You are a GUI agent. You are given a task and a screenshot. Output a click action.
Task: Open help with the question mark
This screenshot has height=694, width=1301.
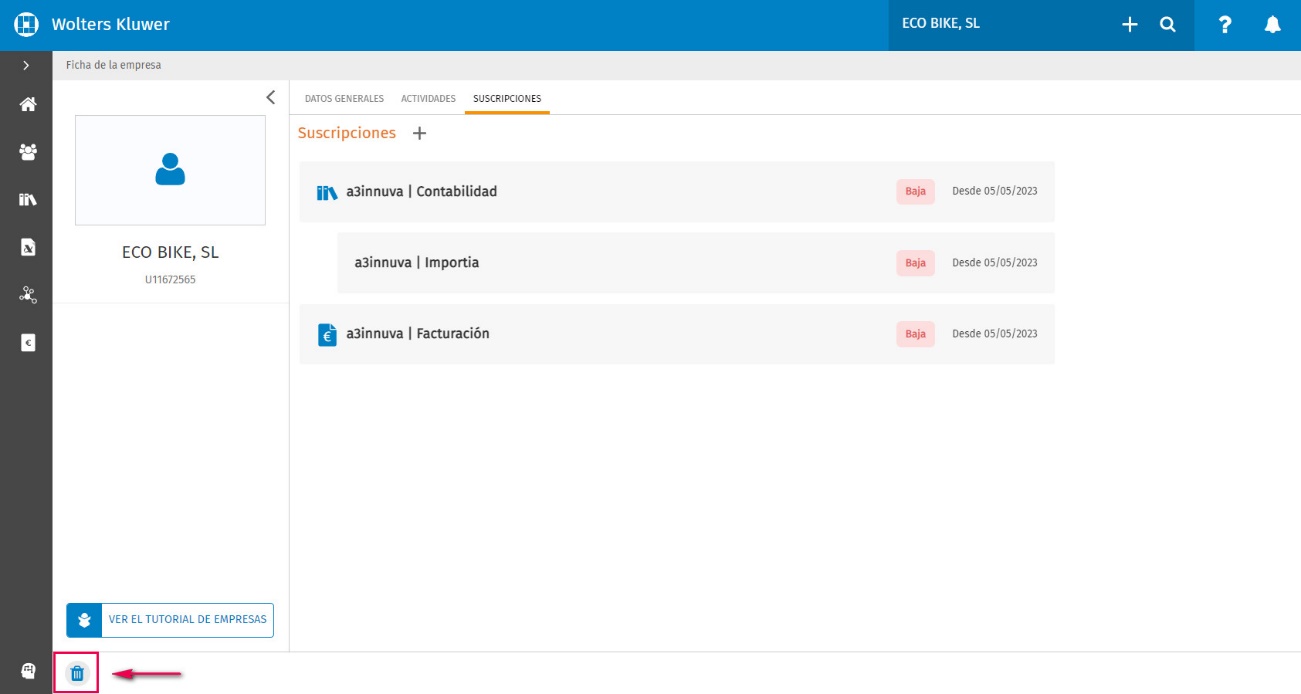coord(1225,25)
